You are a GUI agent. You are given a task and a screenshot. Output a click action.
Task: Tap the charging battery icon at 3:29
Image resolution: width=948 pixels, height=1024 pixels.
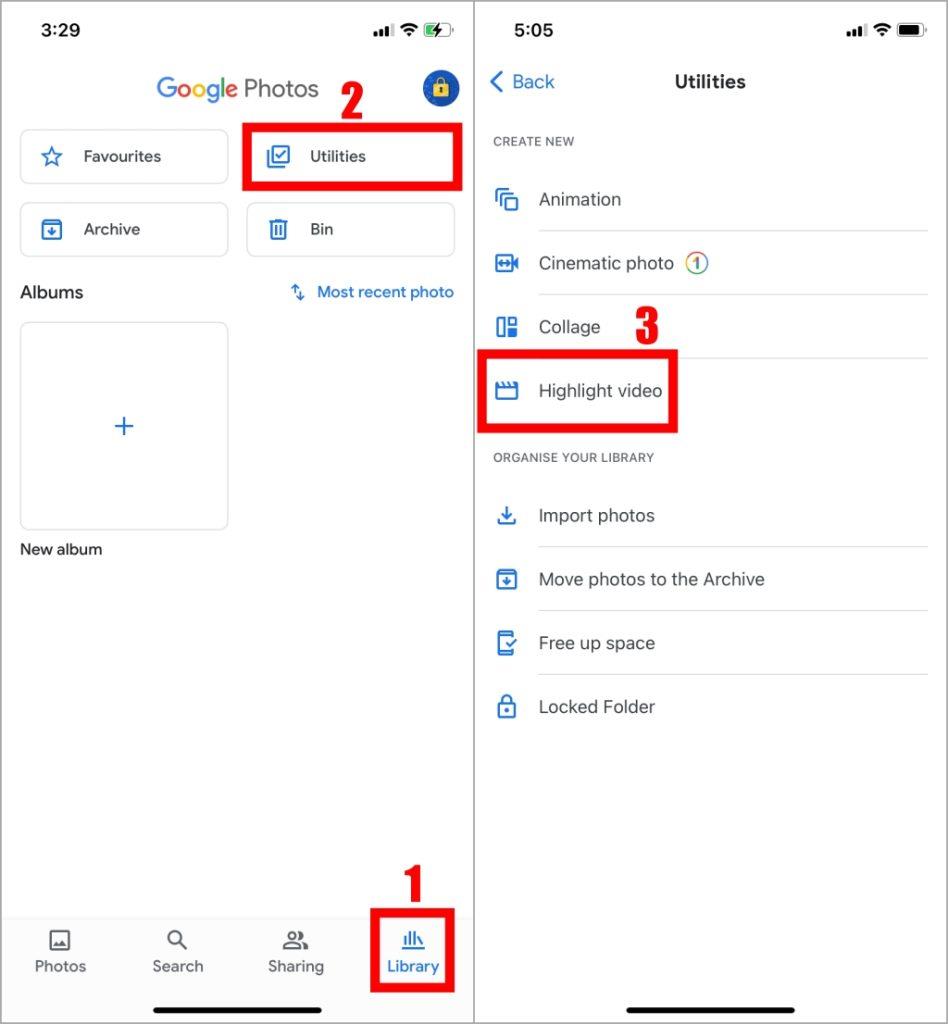[x=438, y=30]
